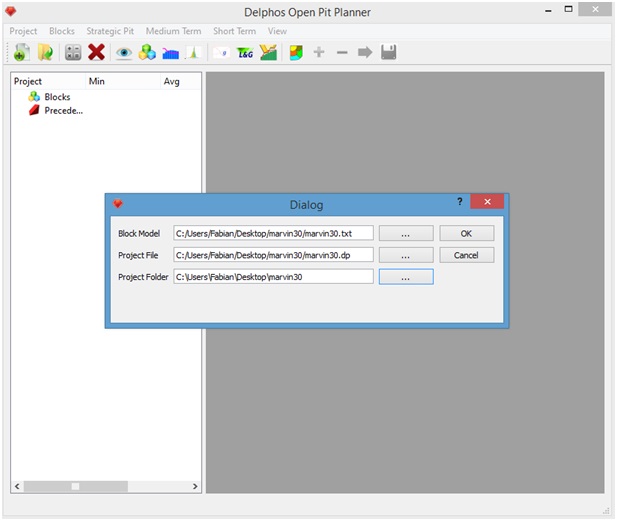Screen dimensions: 617x521
Task: Open the Short Term menu
Action: (234, 31)
